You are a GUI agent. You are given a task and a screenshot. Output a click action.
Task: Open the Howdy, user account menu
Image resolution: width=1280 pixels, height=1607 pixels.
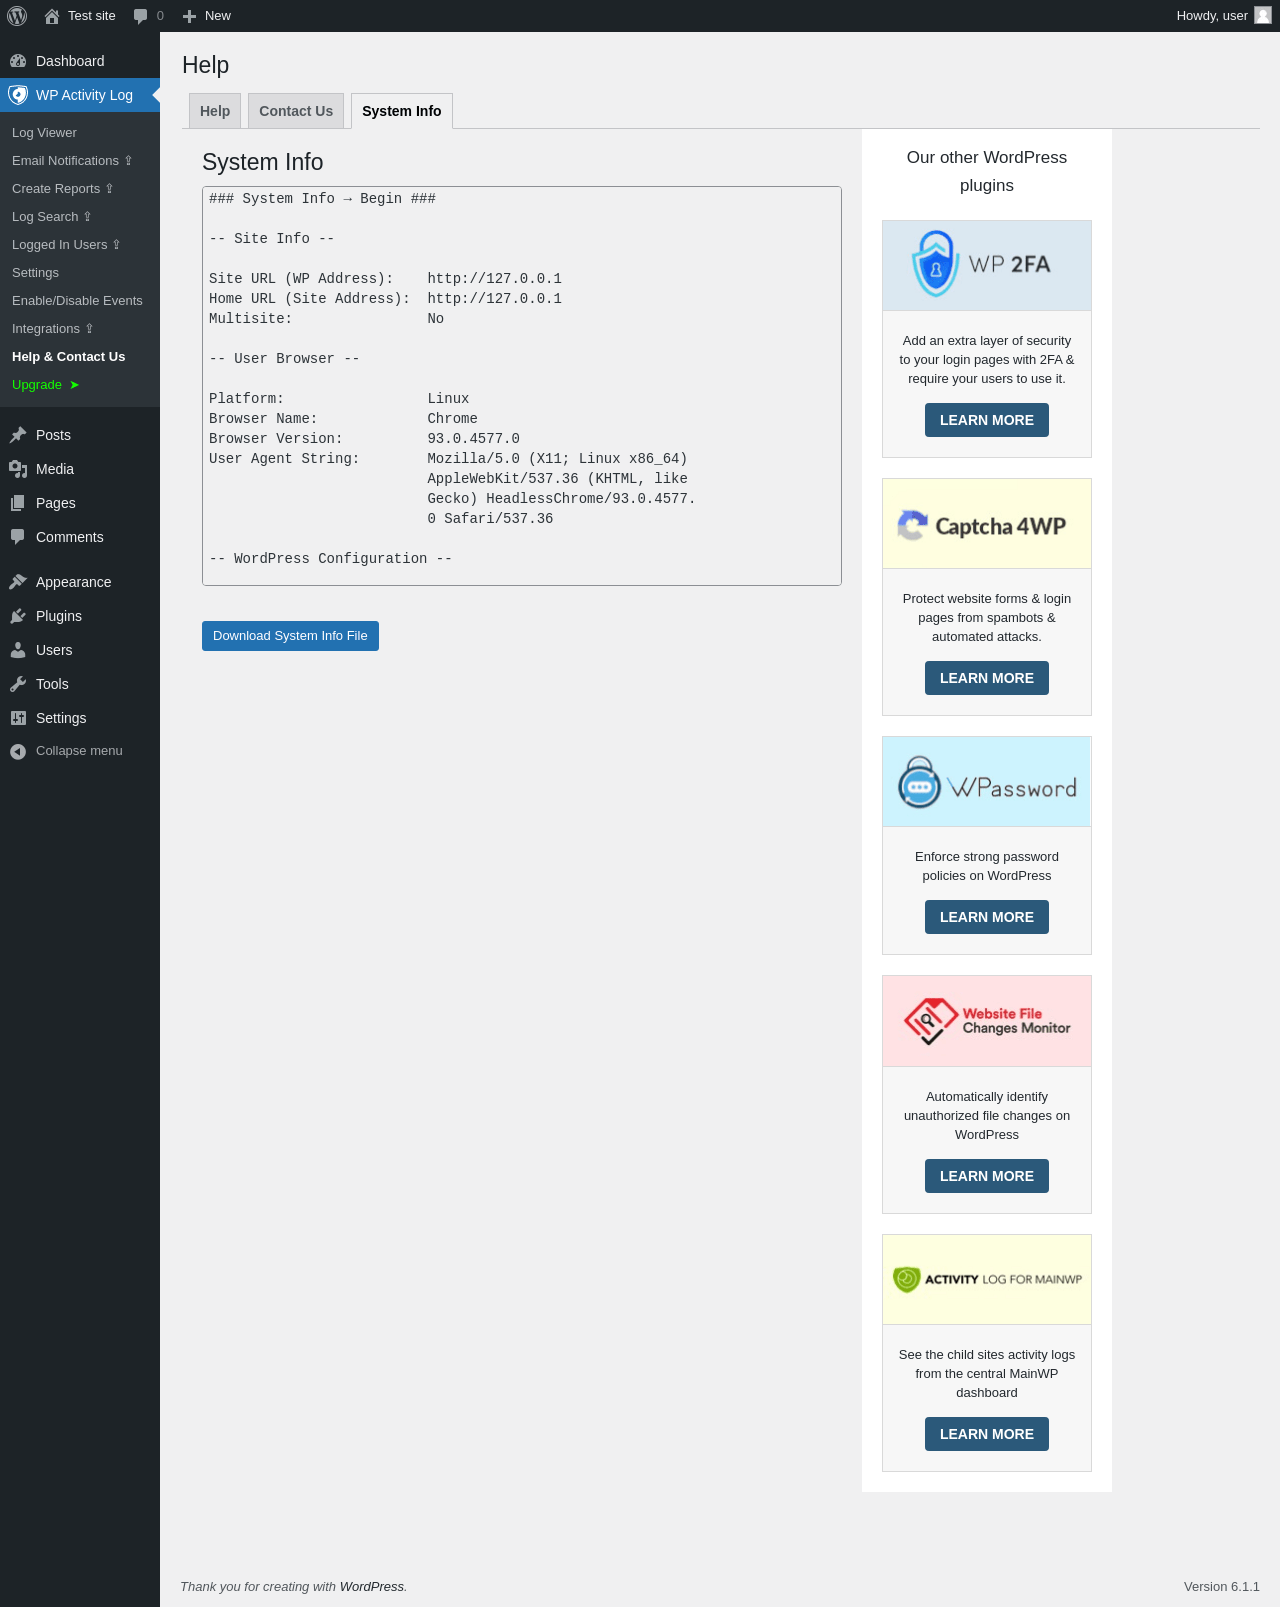click(1224, 16)
